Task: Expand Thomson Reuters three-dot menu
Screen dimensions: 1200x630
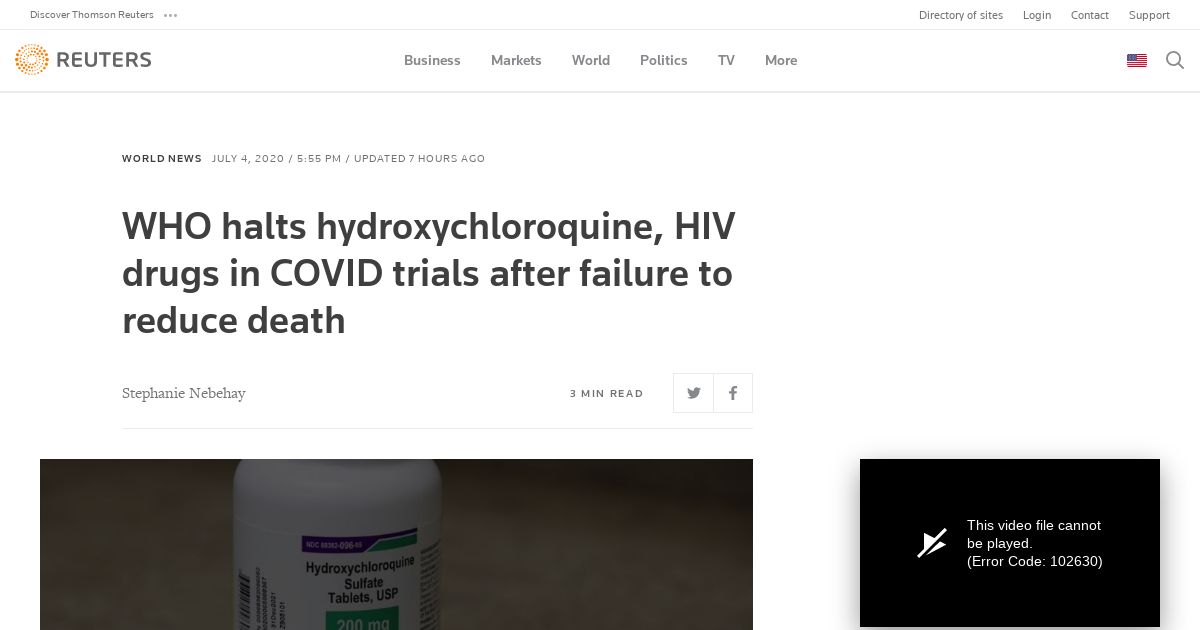Action: pyautogui.click(x=170, y=15)
